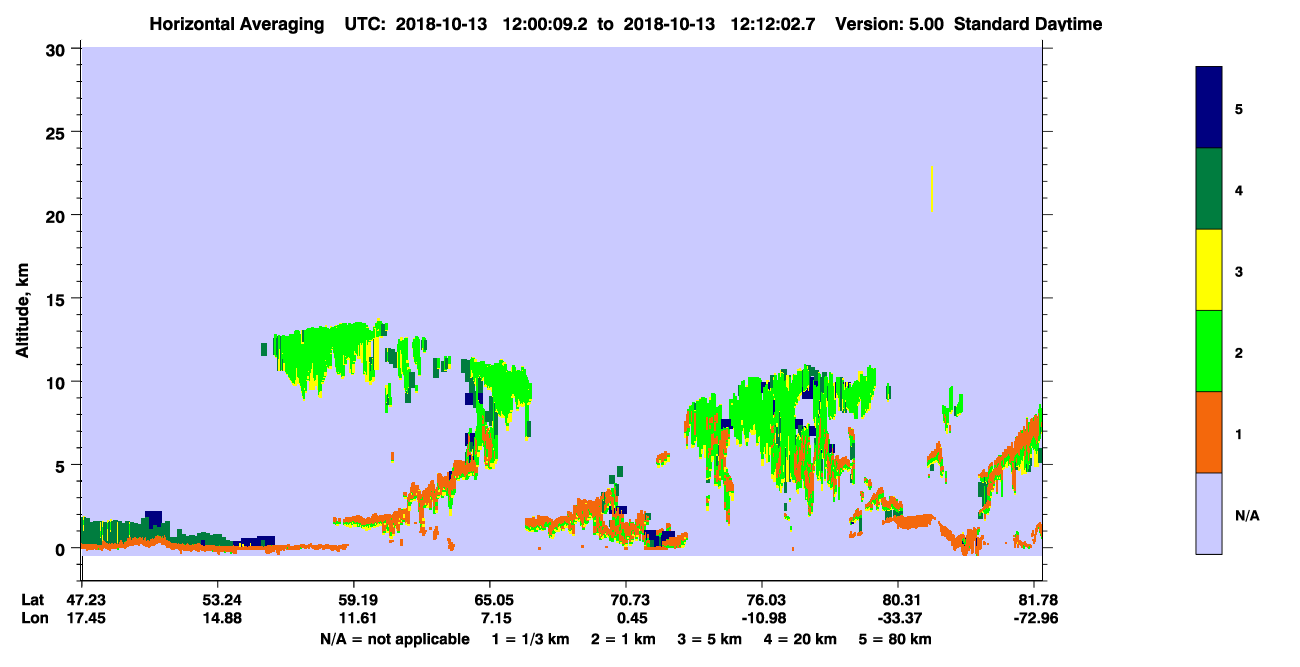Click the orange colorbar segment labeled 1
1300x667 pixels.
tap(1209, 432)
